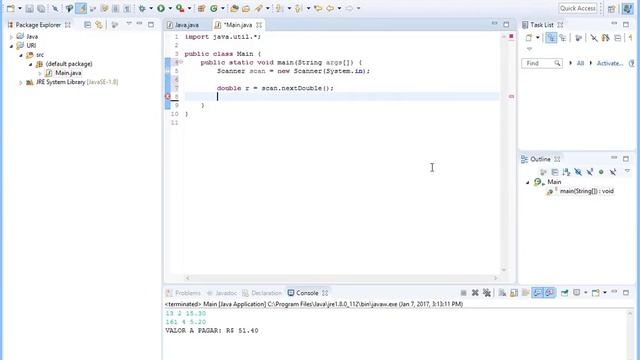Image resolution: width=640 pixels, height=360 pixels.
Task: Expand the JRE System Library node
Action: coord(21,82)
